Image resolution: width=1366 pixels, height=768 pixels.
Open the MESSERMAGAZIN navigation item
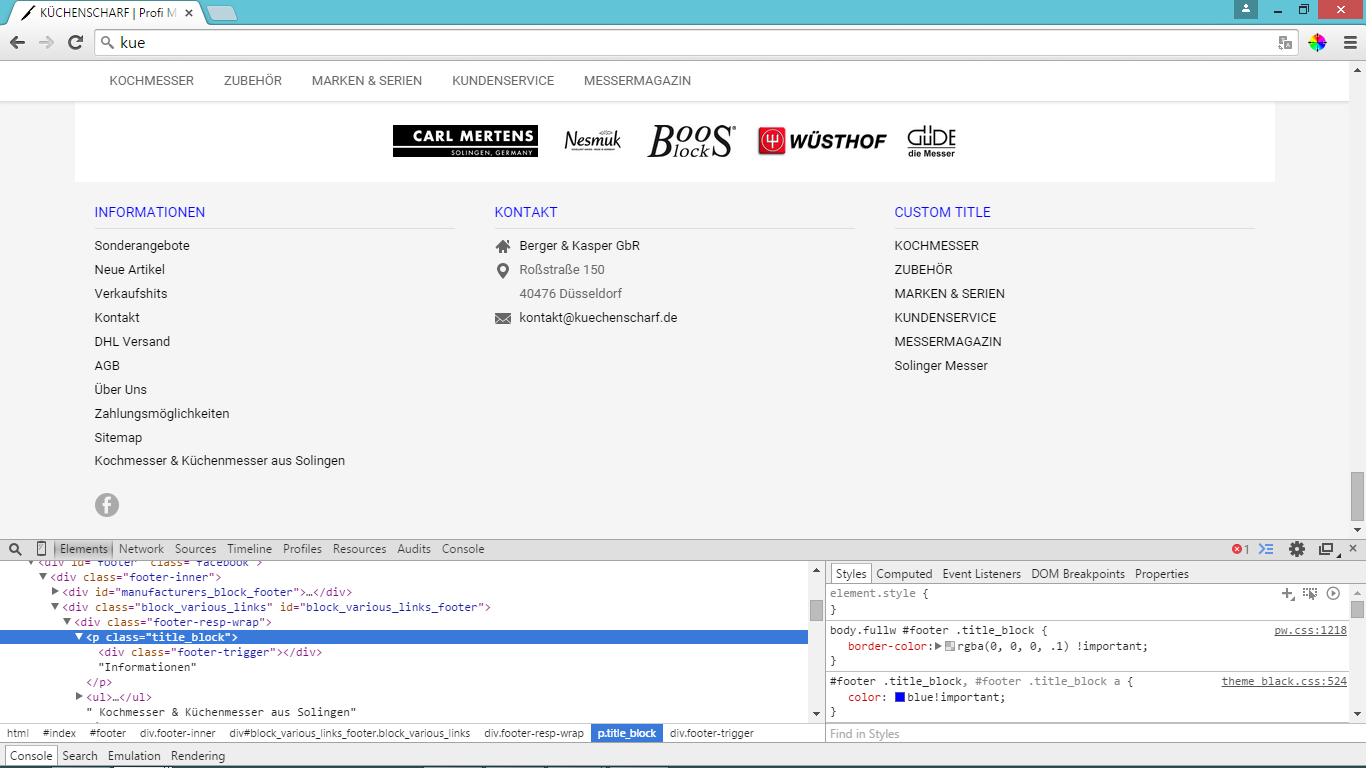pyautogui.click(x=637, y=81)
